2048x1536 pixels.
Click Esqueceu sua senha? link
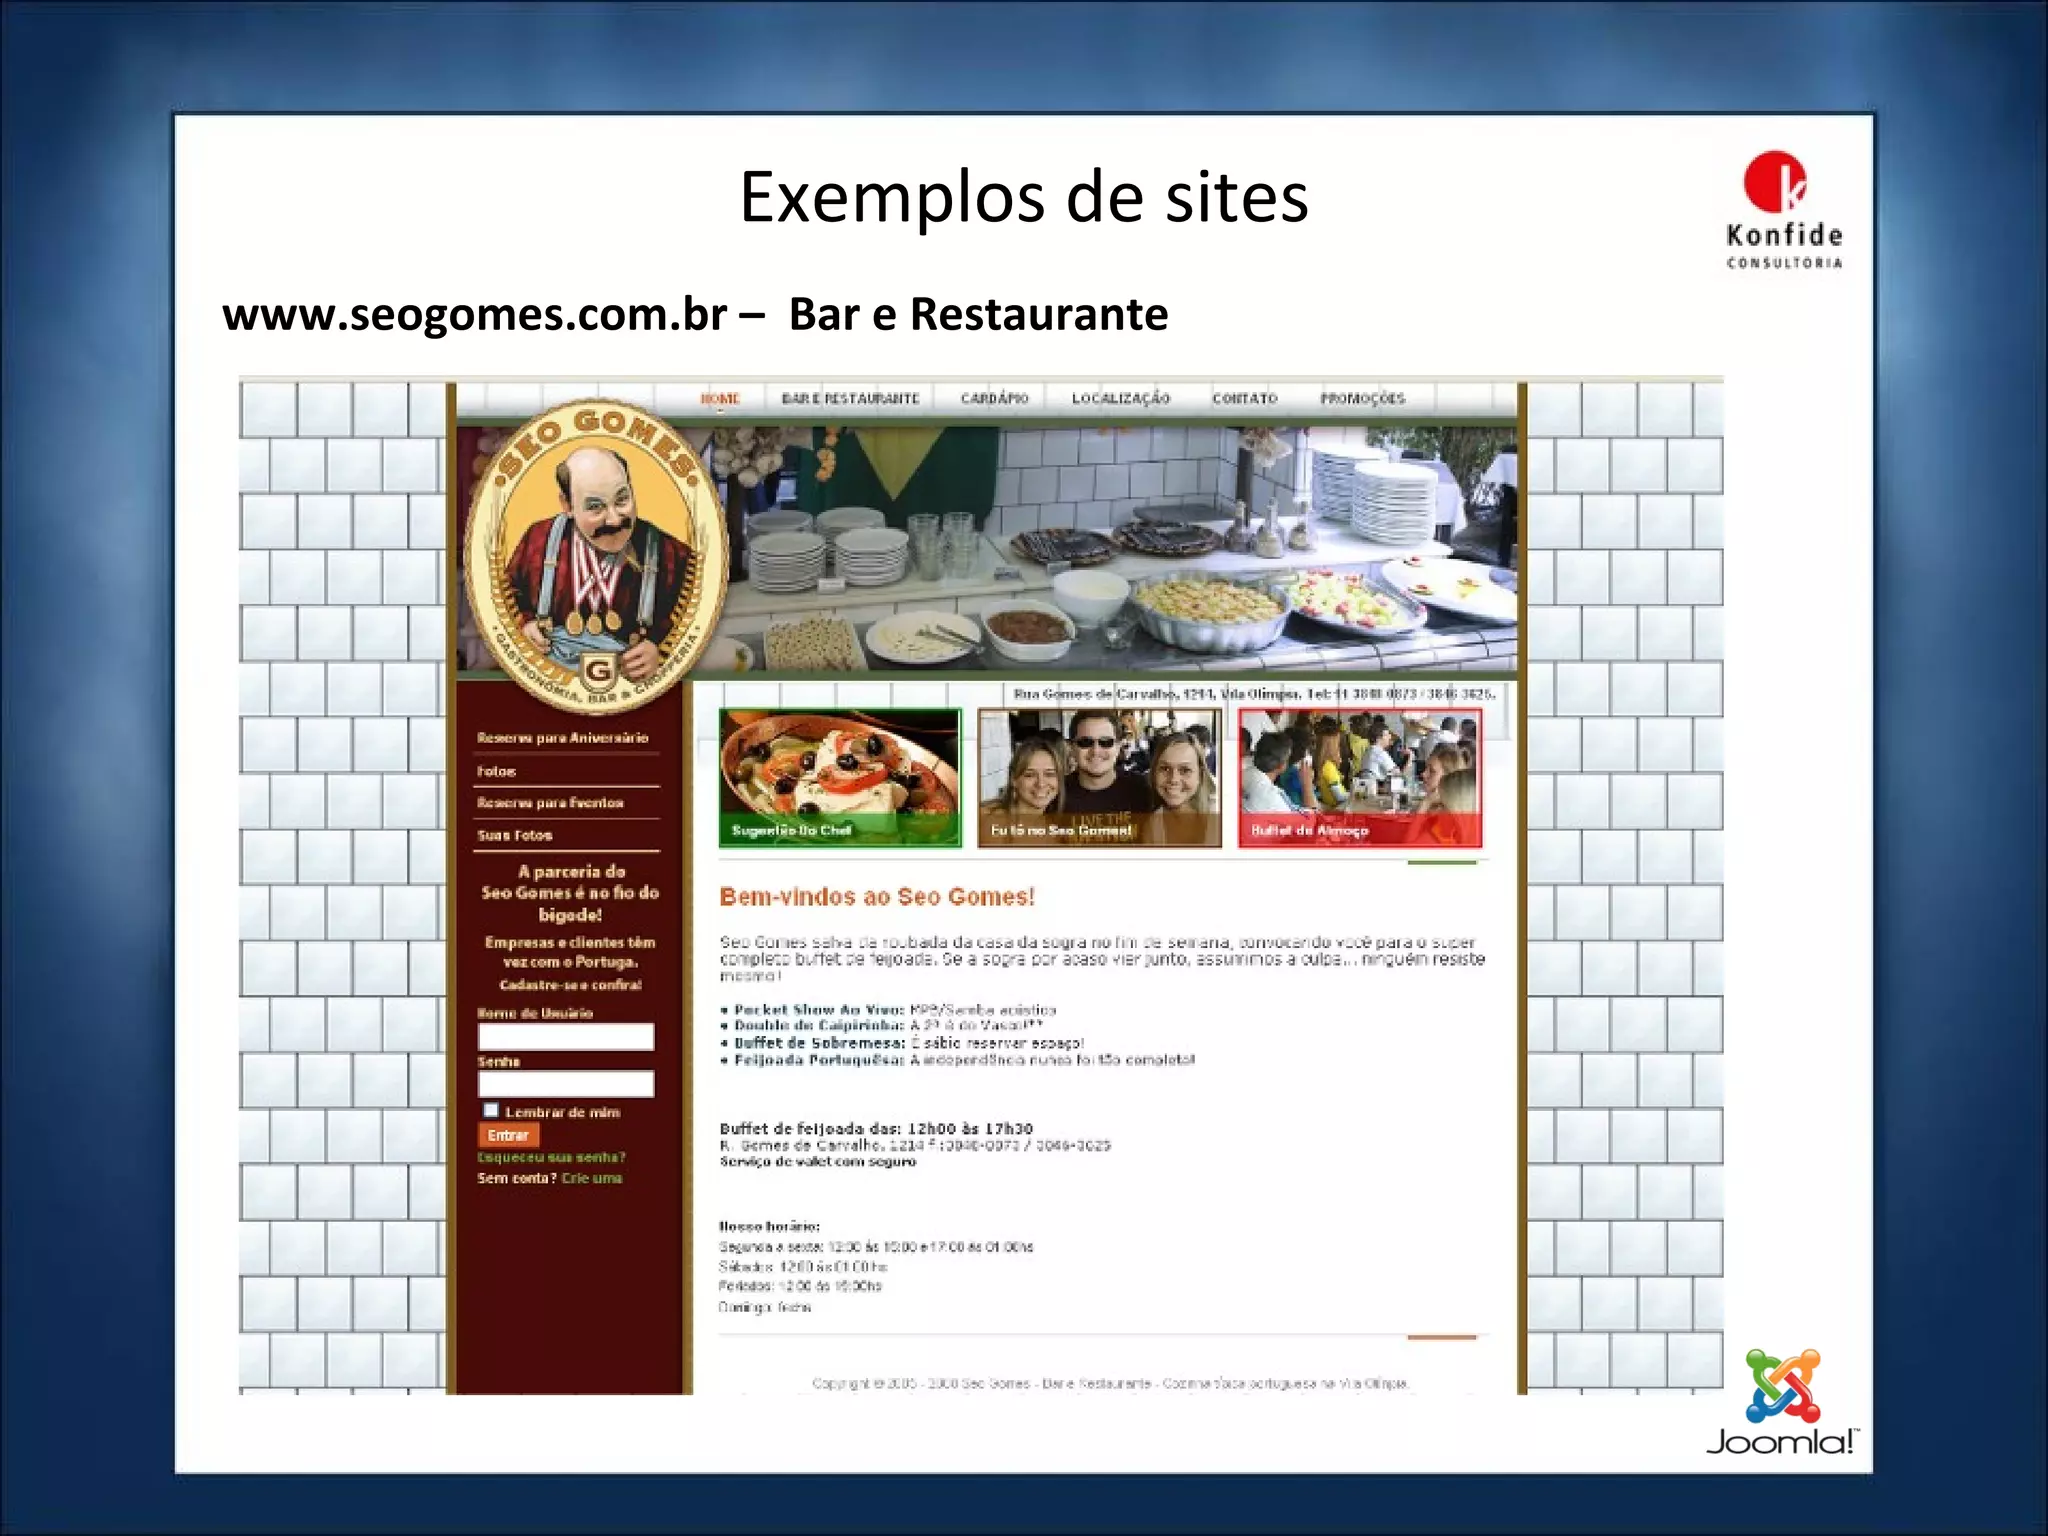551,1158
